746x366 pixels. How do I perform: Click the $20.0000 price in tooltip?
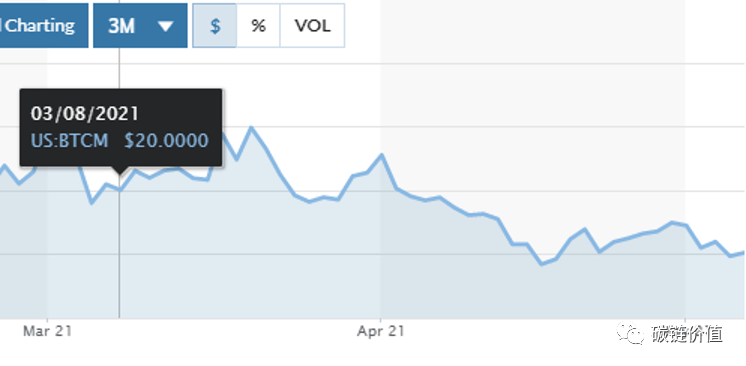coord(167,141)
